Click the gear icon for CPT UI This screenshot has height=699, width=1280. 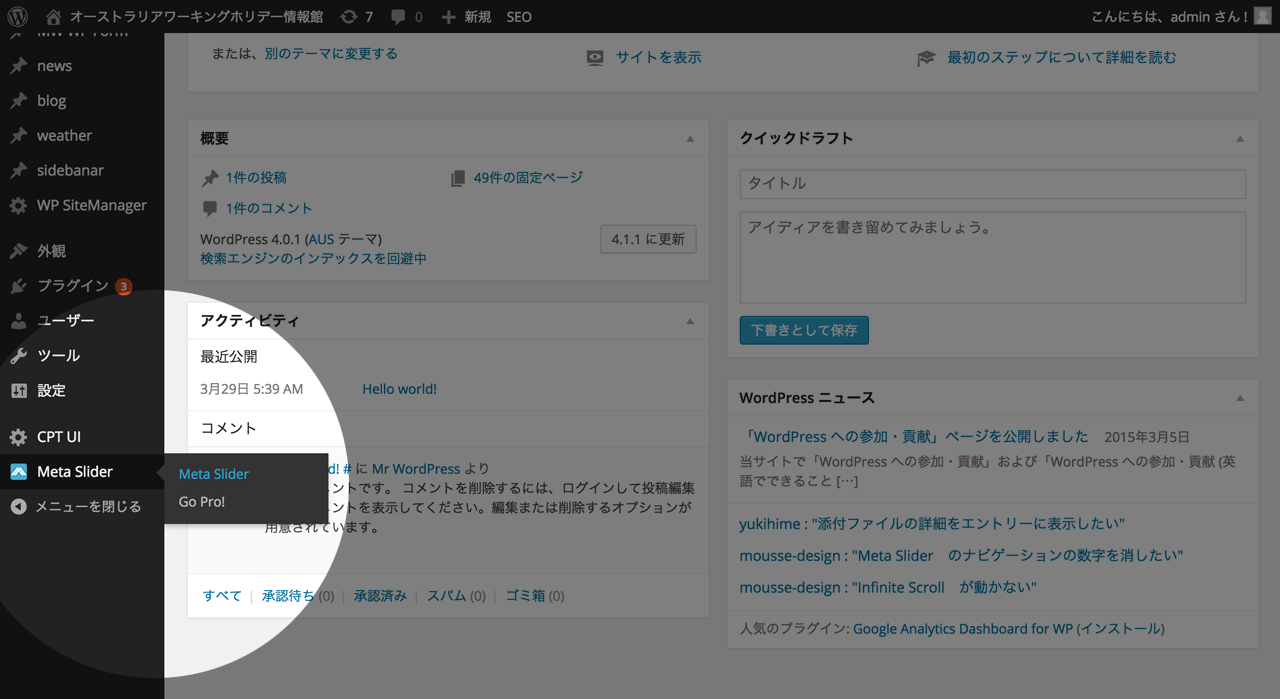point(18,437)
